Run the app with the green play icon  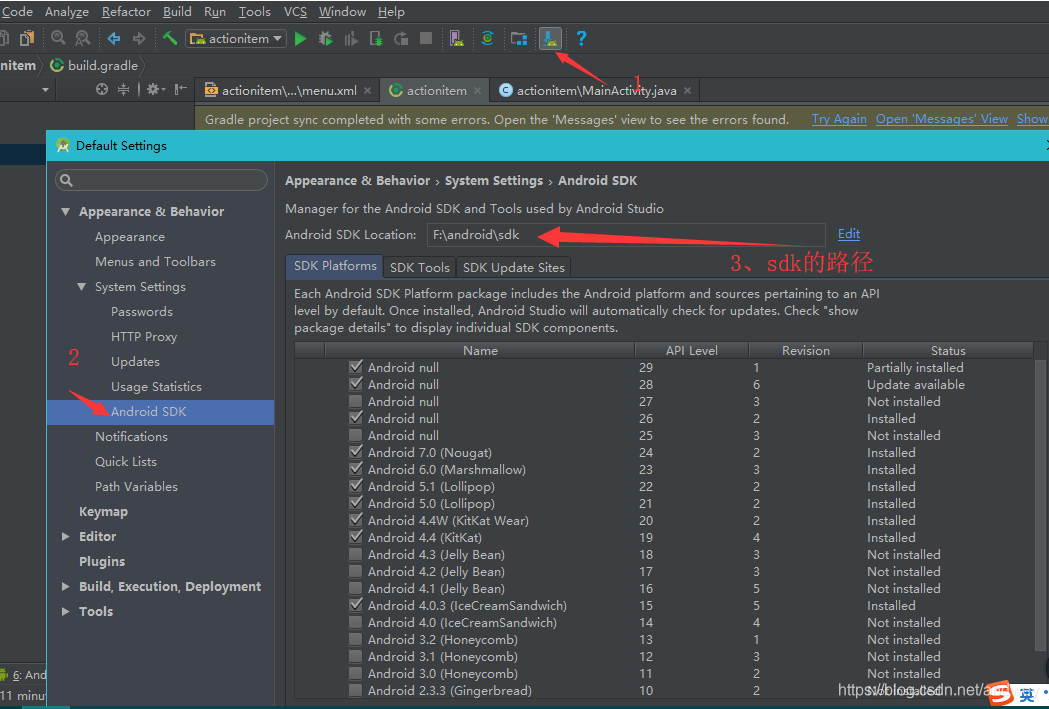coord(300,39)
